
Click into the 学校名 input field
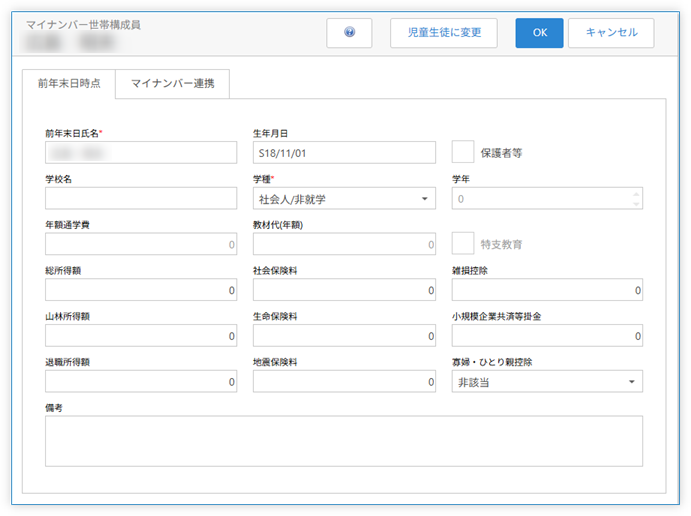141,198
